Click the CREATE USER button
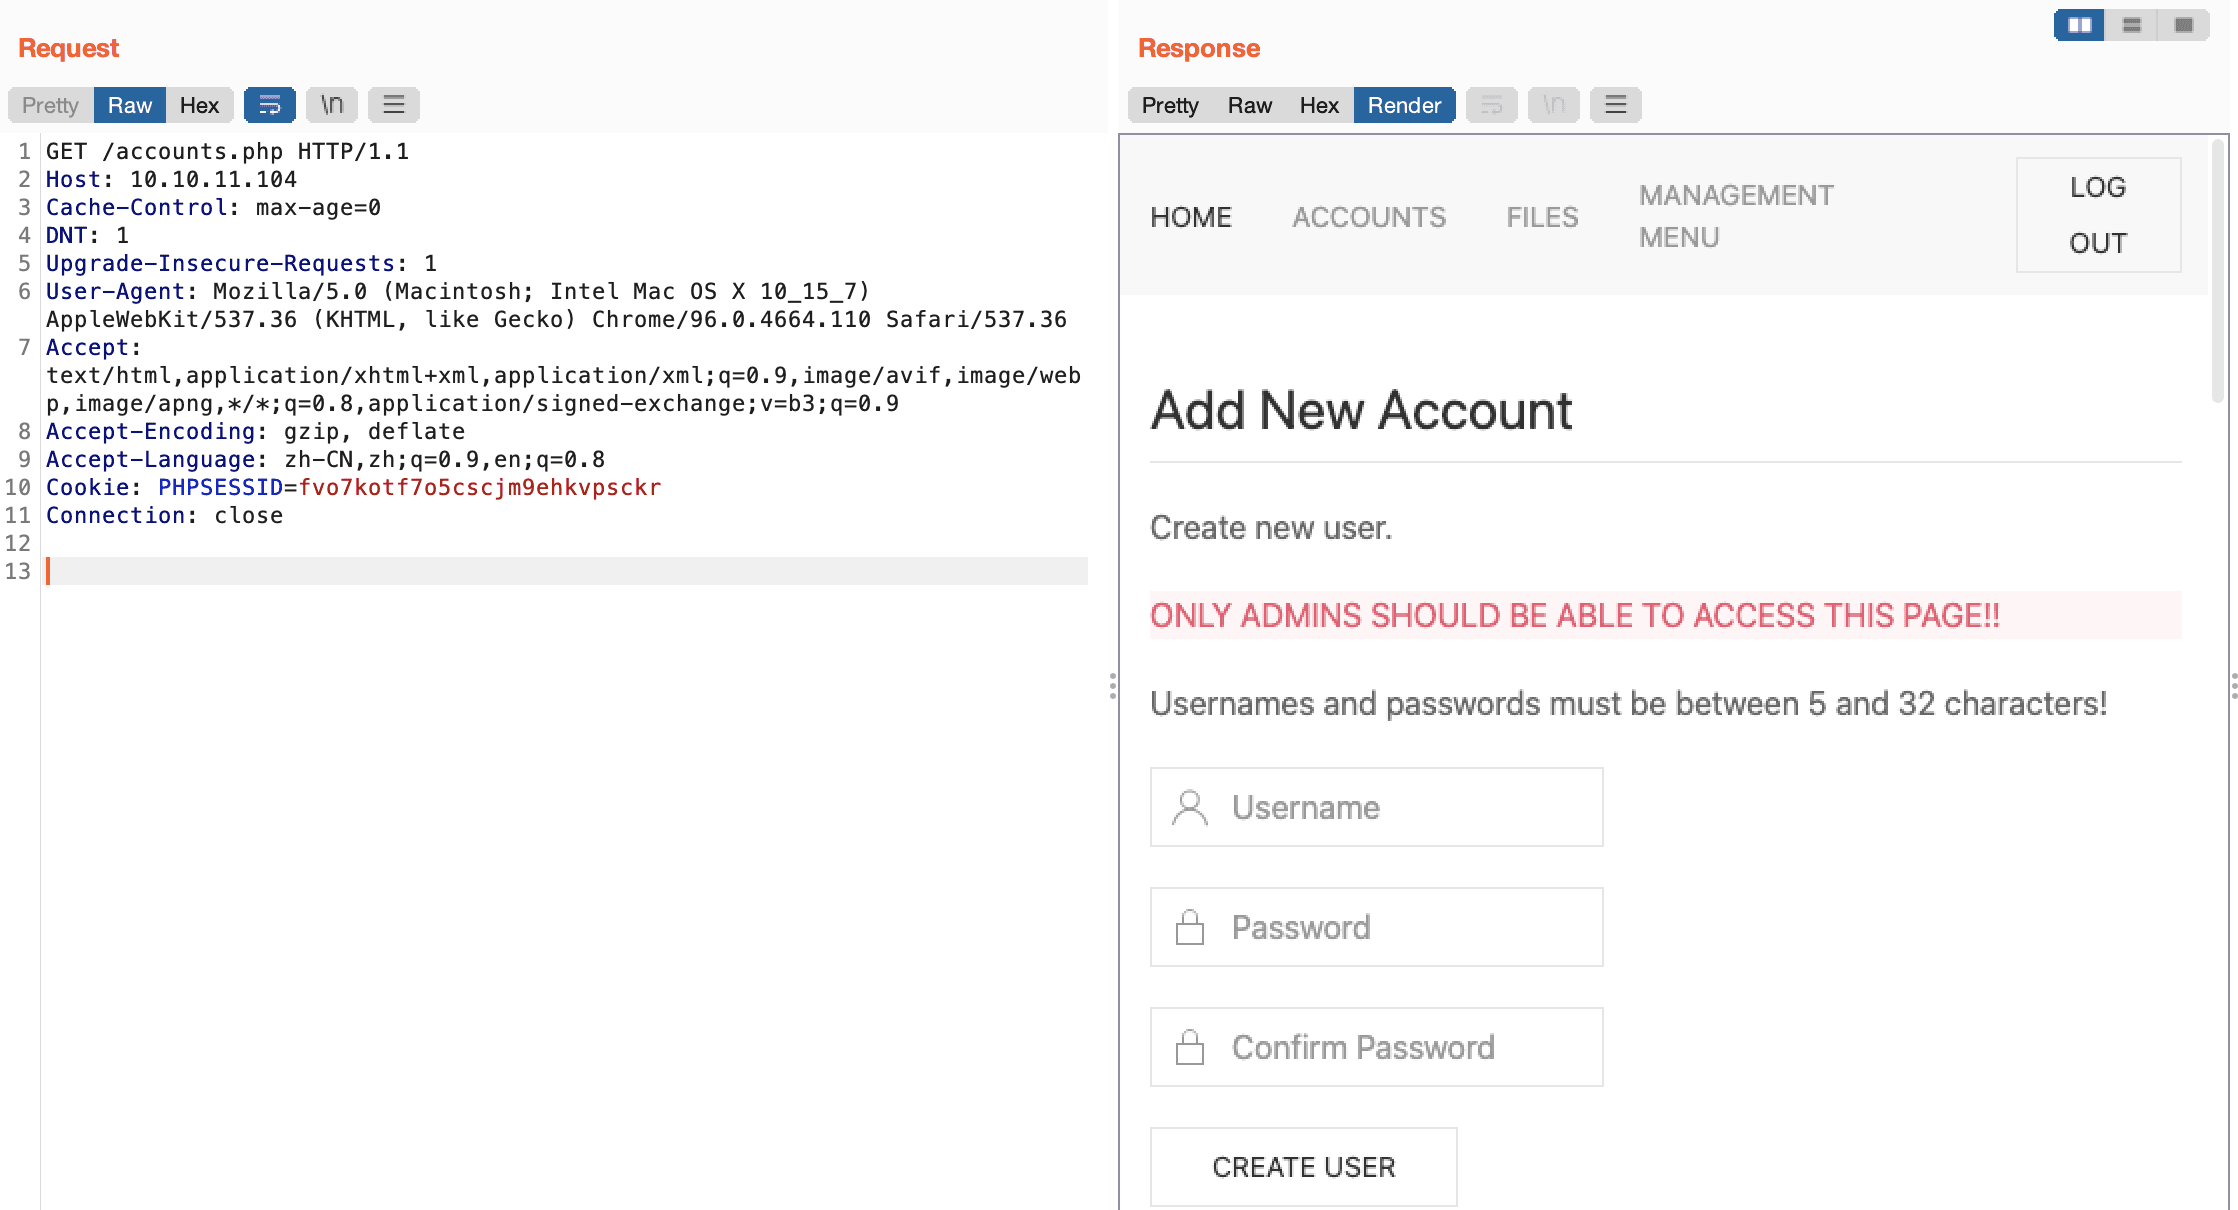Screen dimensions: 2238x1210 coord(1303,1167)
